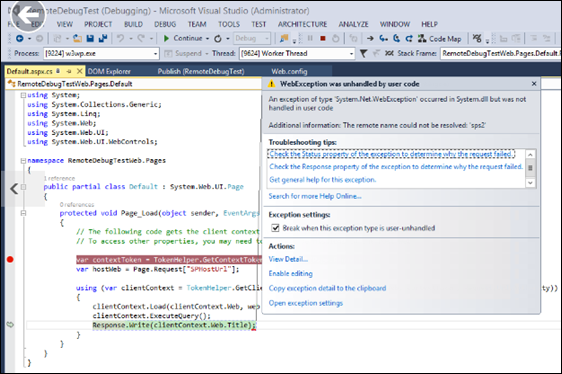Image resolution: width=562 pixels, height=374 pixels.
Task: Click troubleshooting tips scroll up arrow
Action: point(530,155)
